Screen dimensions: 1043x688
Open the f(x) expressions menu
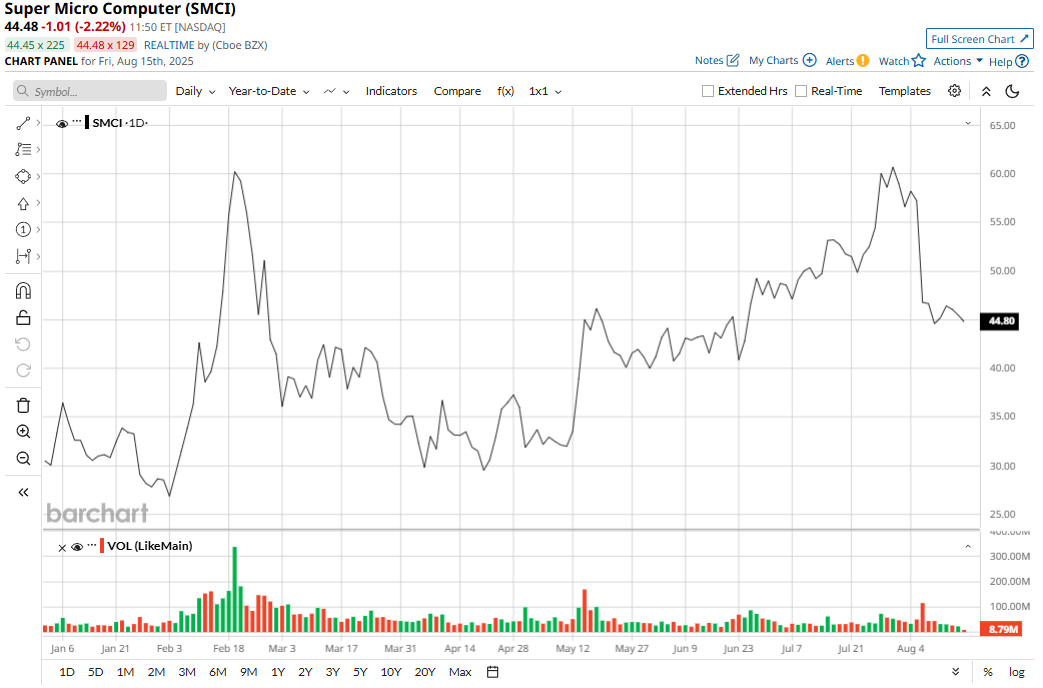pos(506,91)
